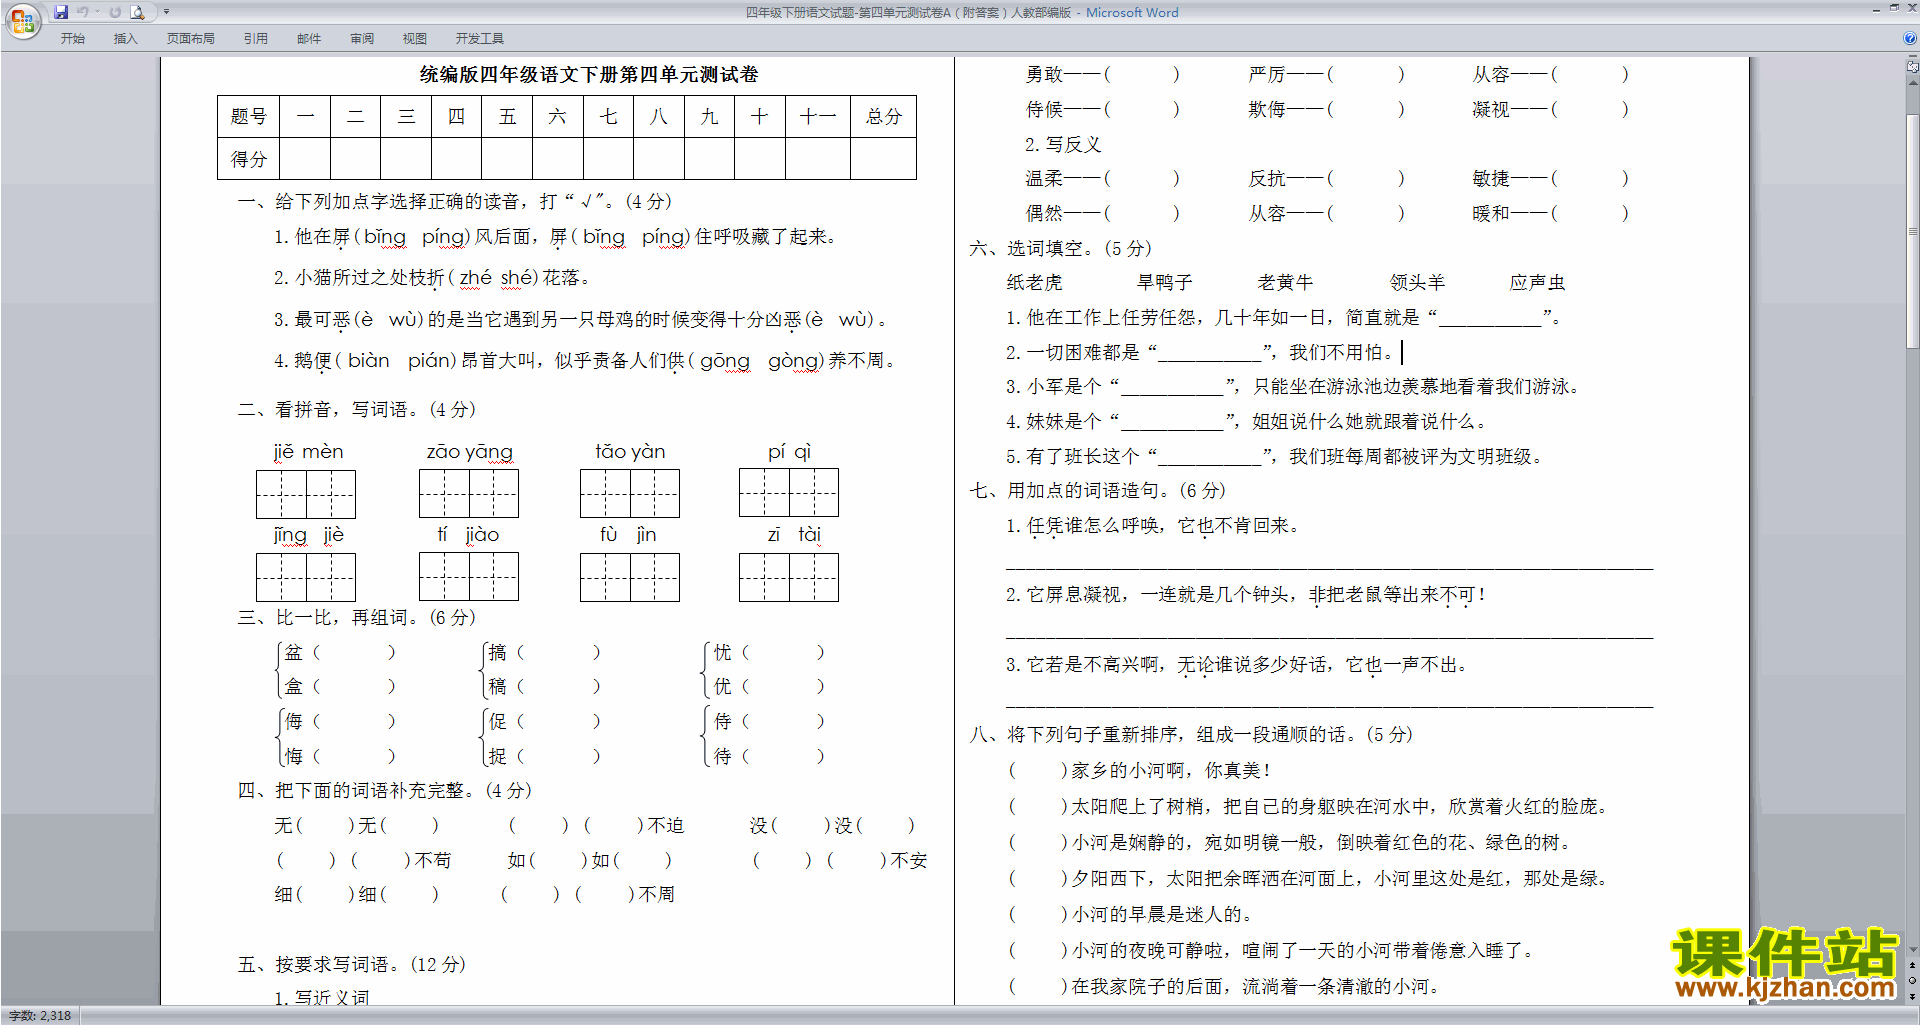
Task: Go to the 开发工具 ribbon tab
Action: (479, 39)
